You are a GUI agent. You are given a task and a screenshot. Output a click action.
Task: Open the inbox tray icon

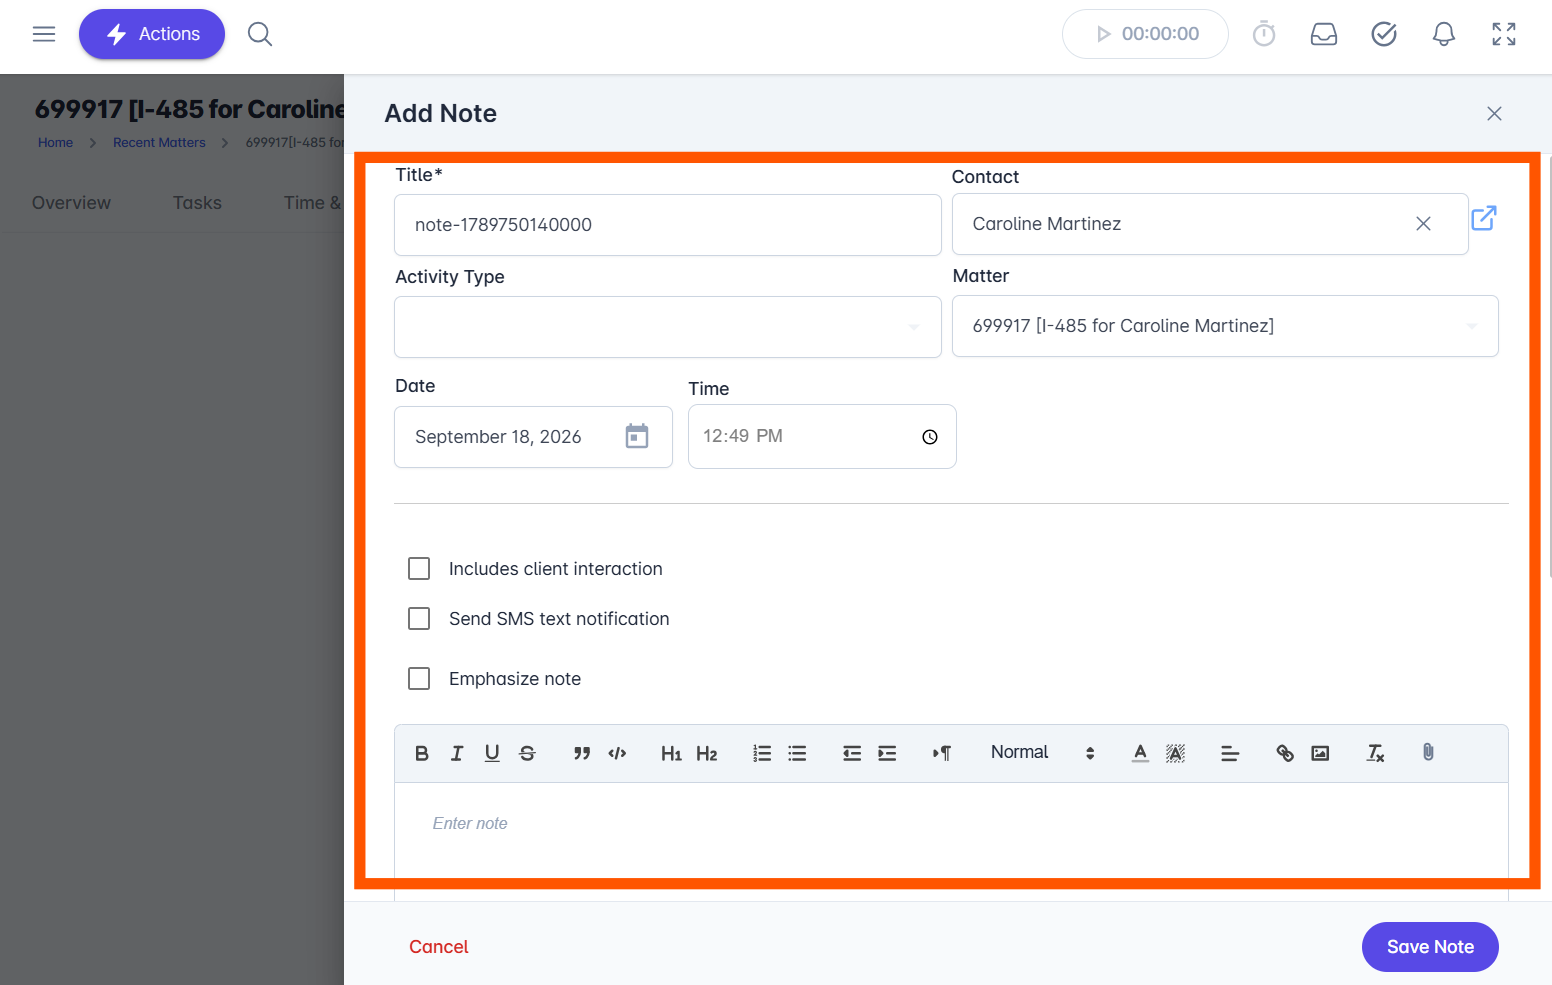(1324, 34)
